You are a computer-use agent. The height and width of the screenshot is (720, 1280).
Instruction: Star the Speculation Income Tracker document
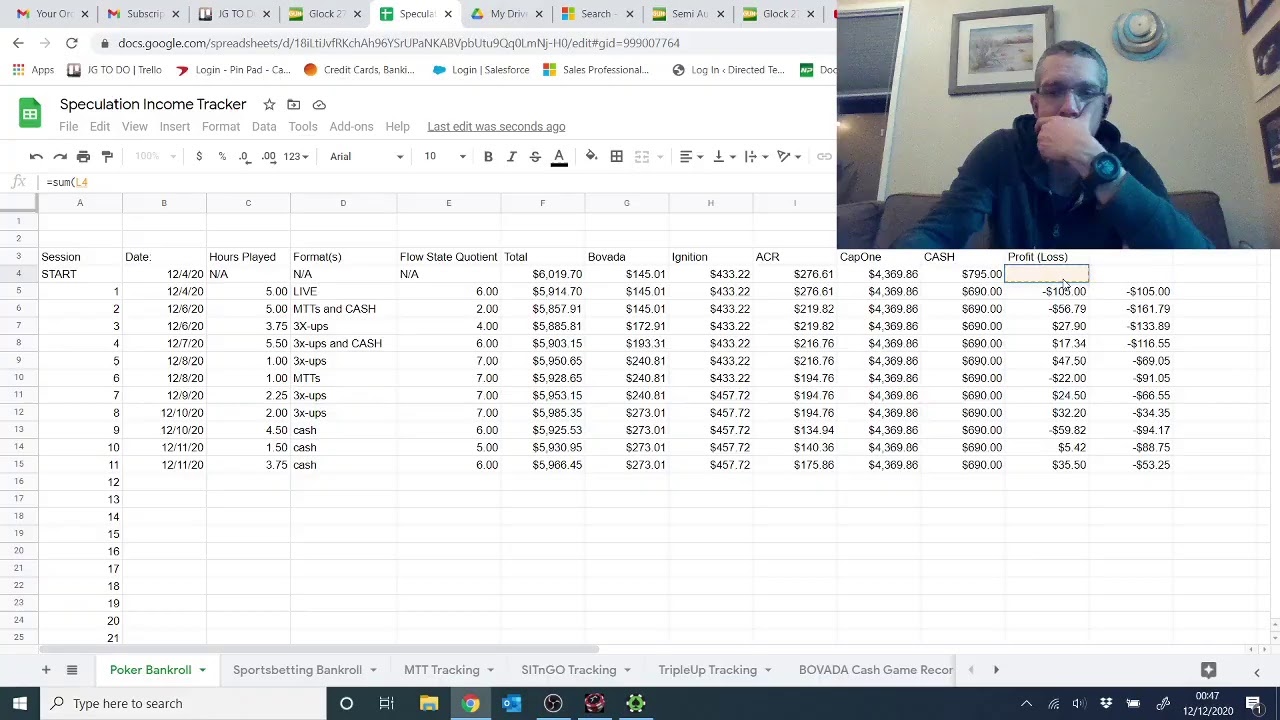coord(269,104)
